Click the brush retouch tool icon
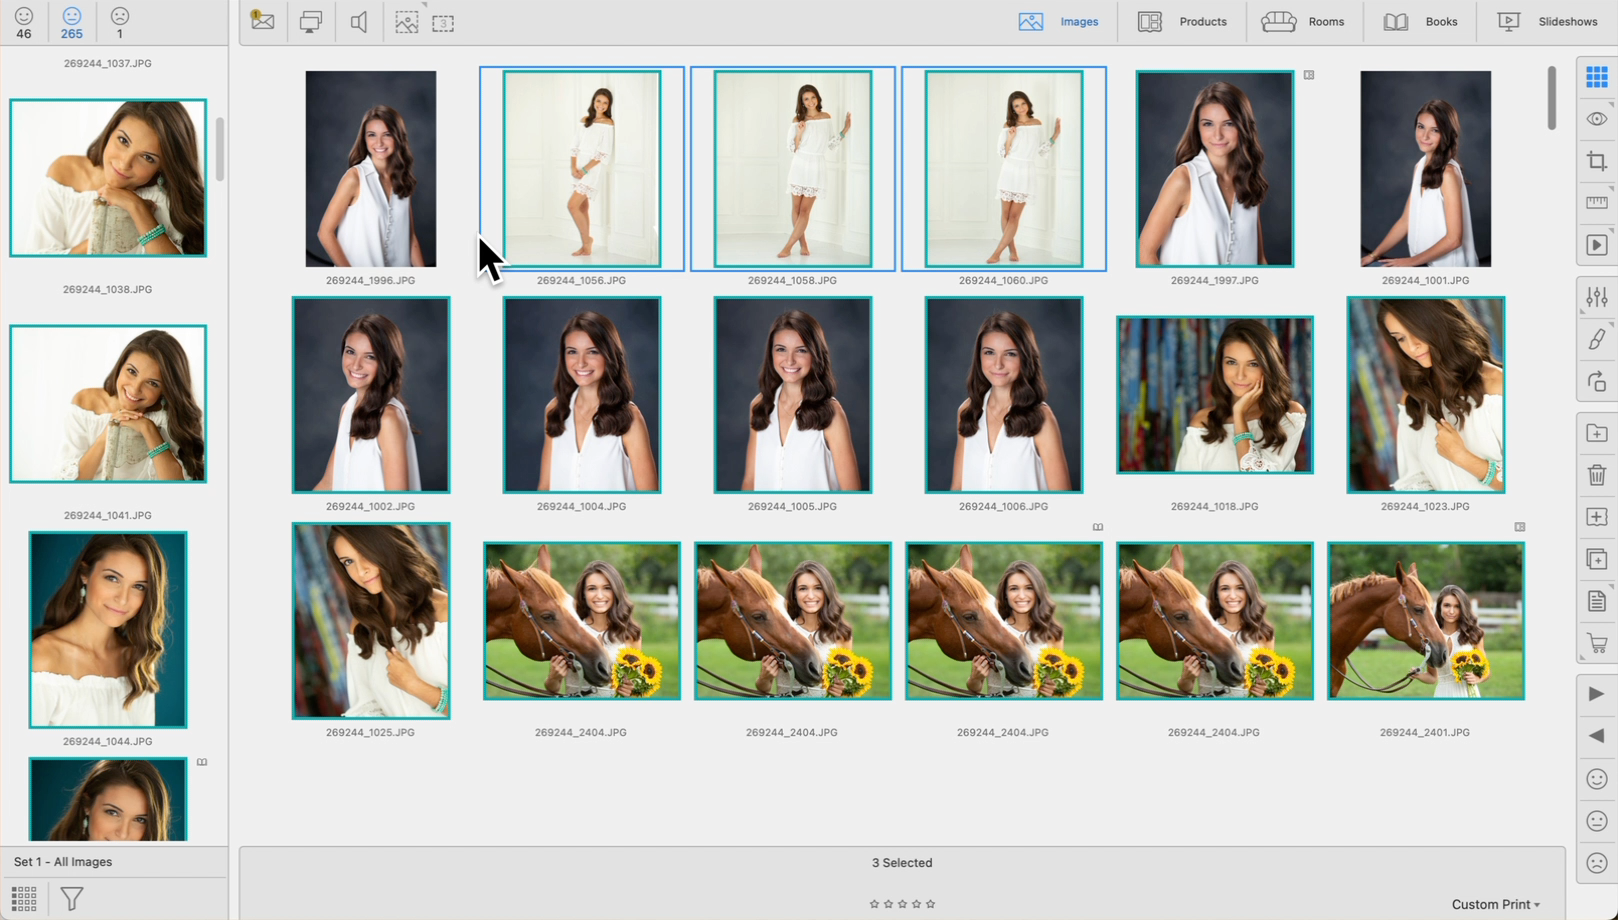The height and width of the screenshot is (920, 1618). [x=1596, y=340]
